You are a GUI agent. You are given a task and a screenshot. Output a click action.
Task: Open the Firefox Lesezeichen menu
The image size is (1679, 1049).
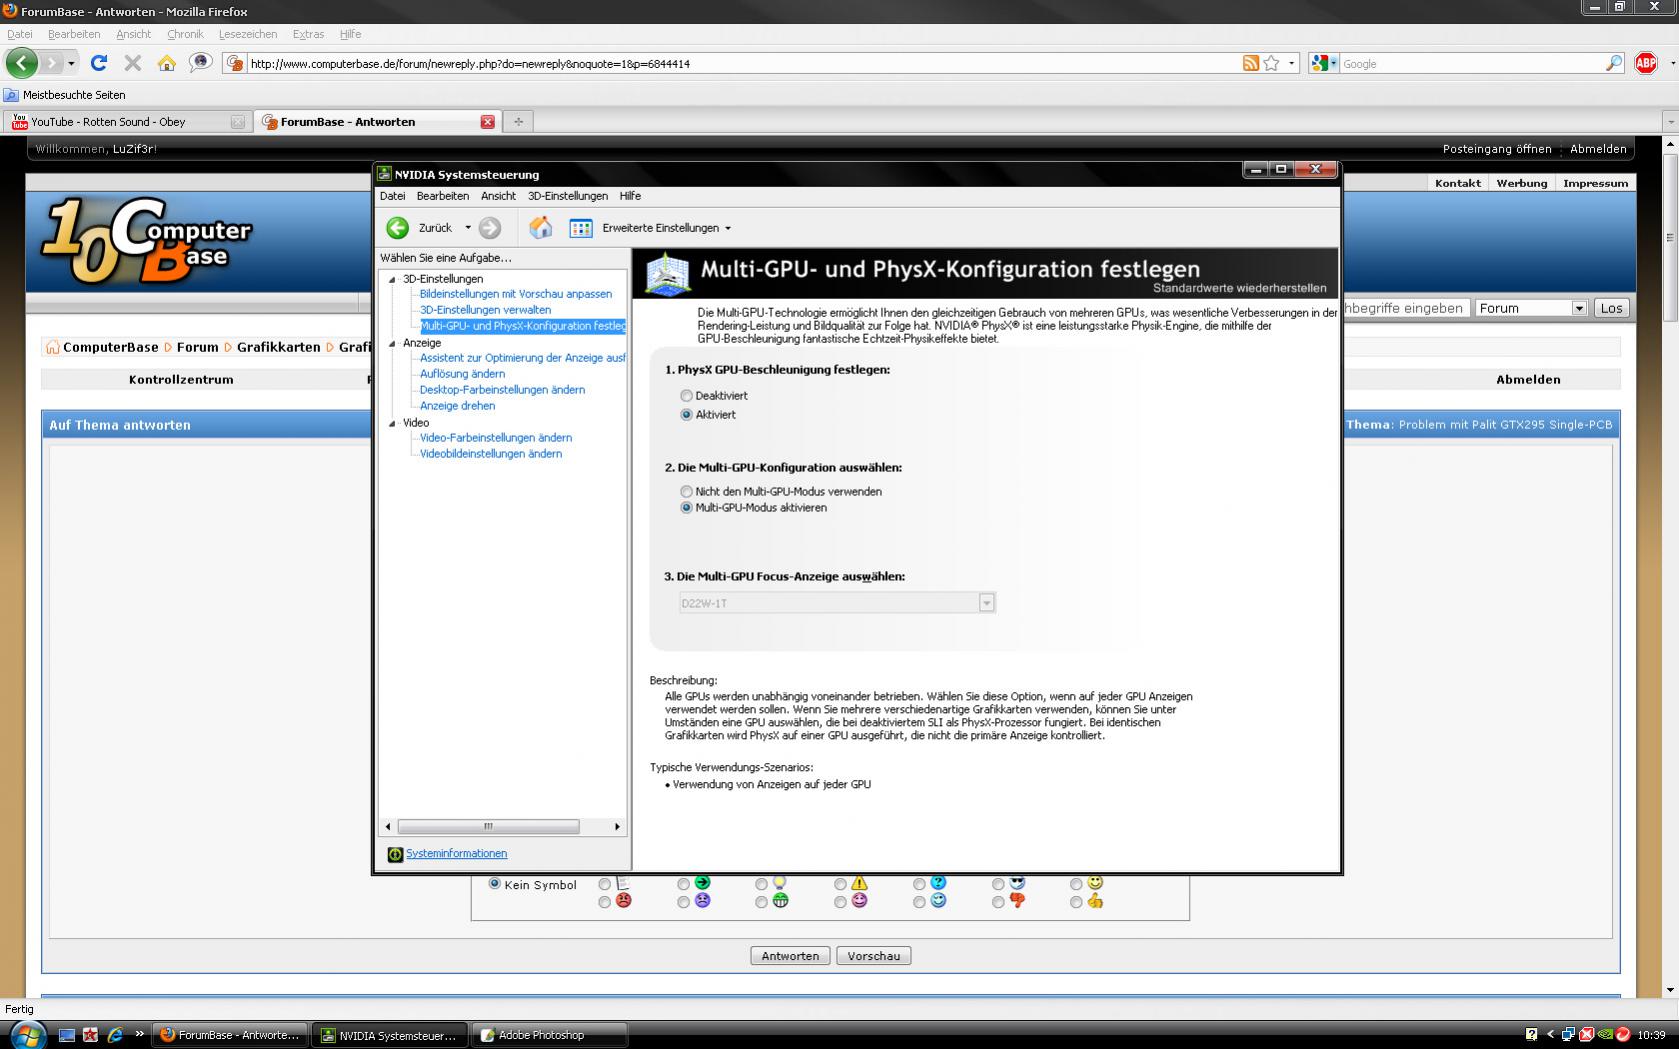click(x=248, y=34)
